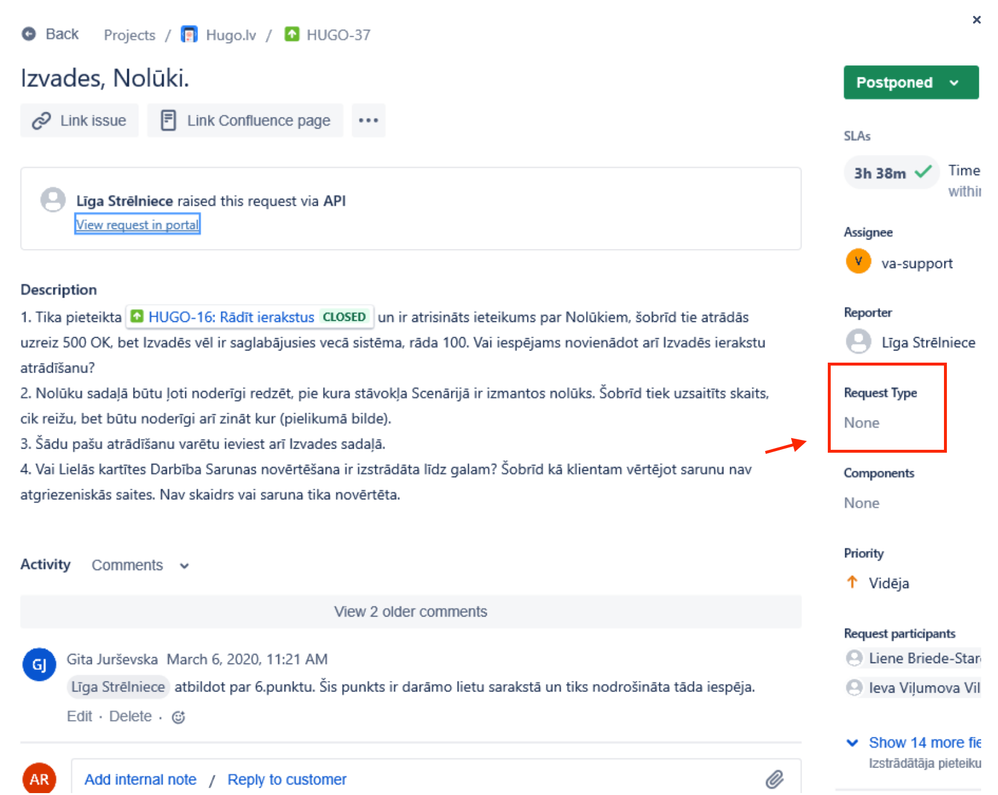This screenshot has width=998, height=795.
Task: Click the Līga Strēlniece mention in comment
Action: pos(118,687)
